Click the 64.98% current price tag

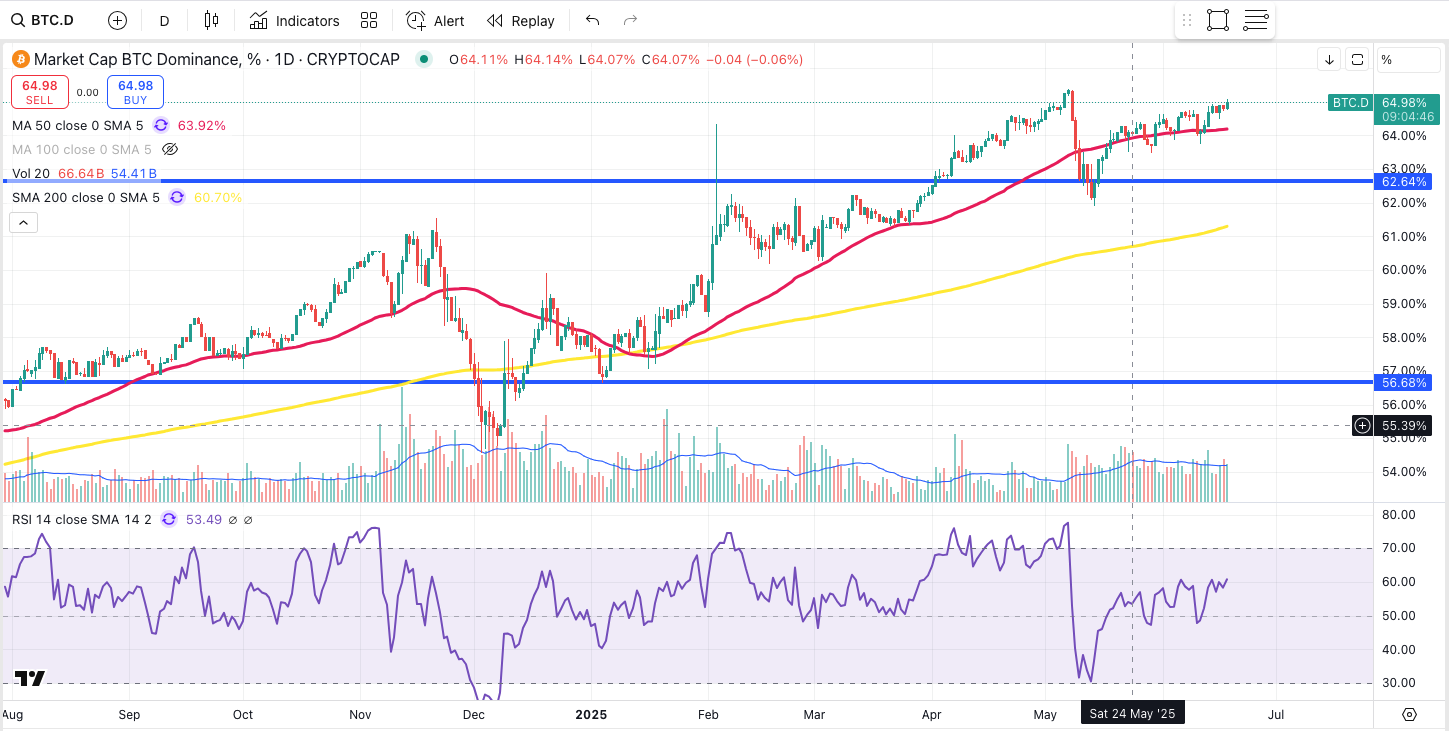(x=1404, y=102)
